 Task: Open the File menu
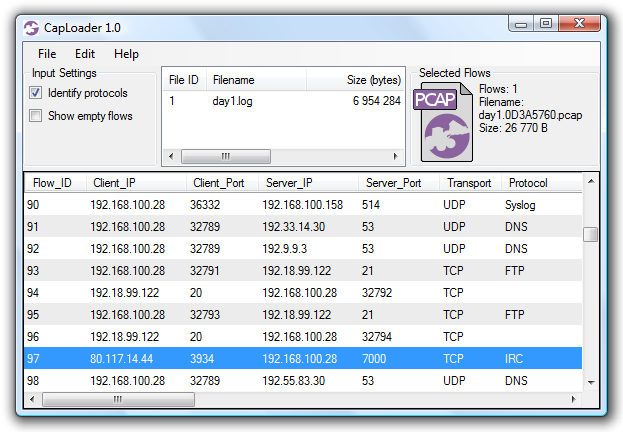tap(47, 54)
